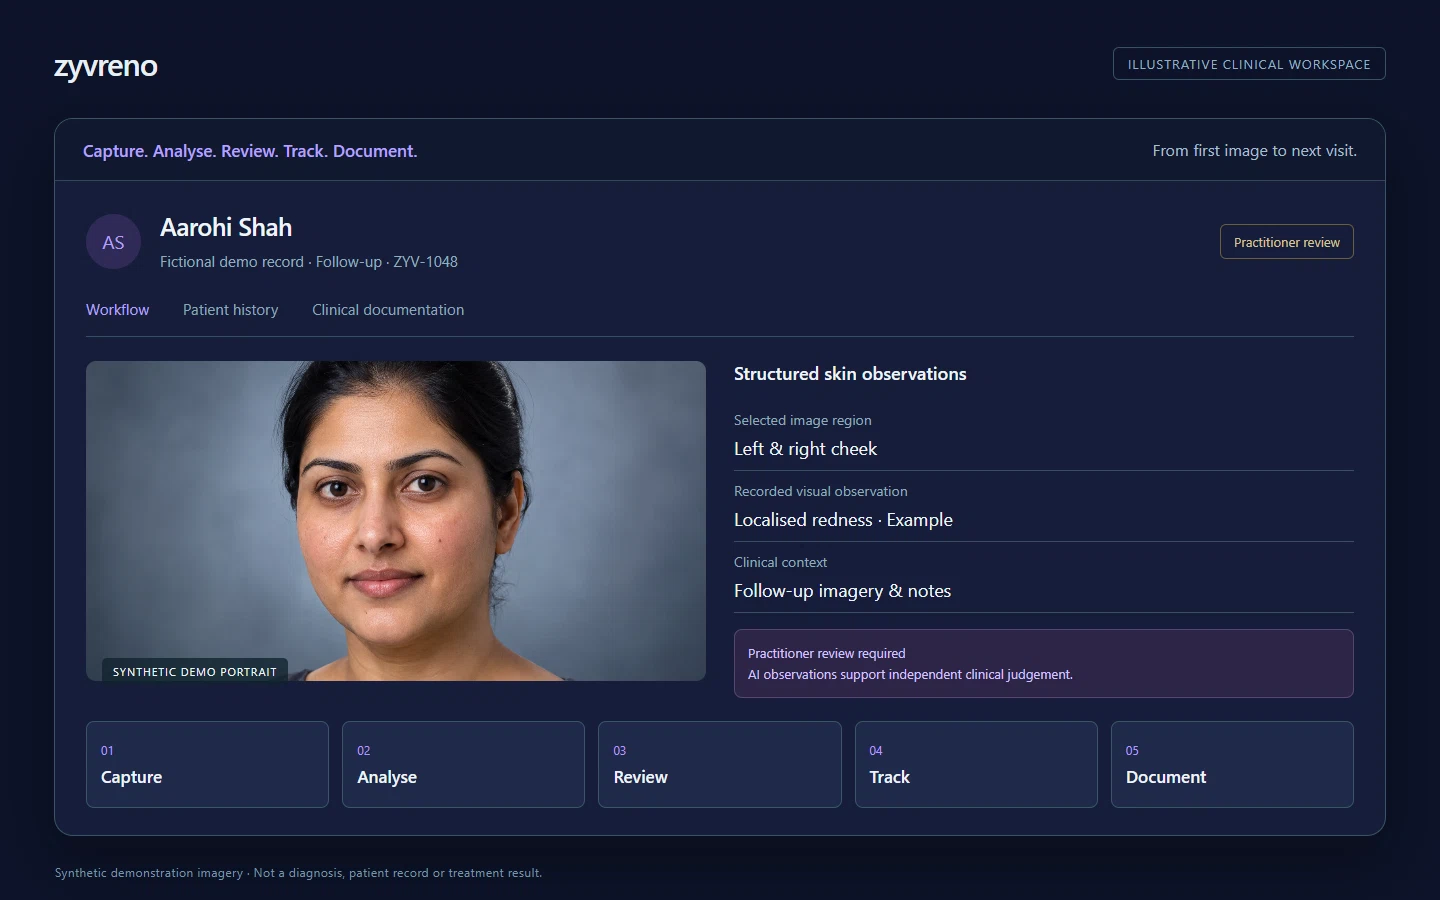Click the record line ending ZYV-1048
1440x900 pixels.
pyautogui.click(x=309, y=262)
